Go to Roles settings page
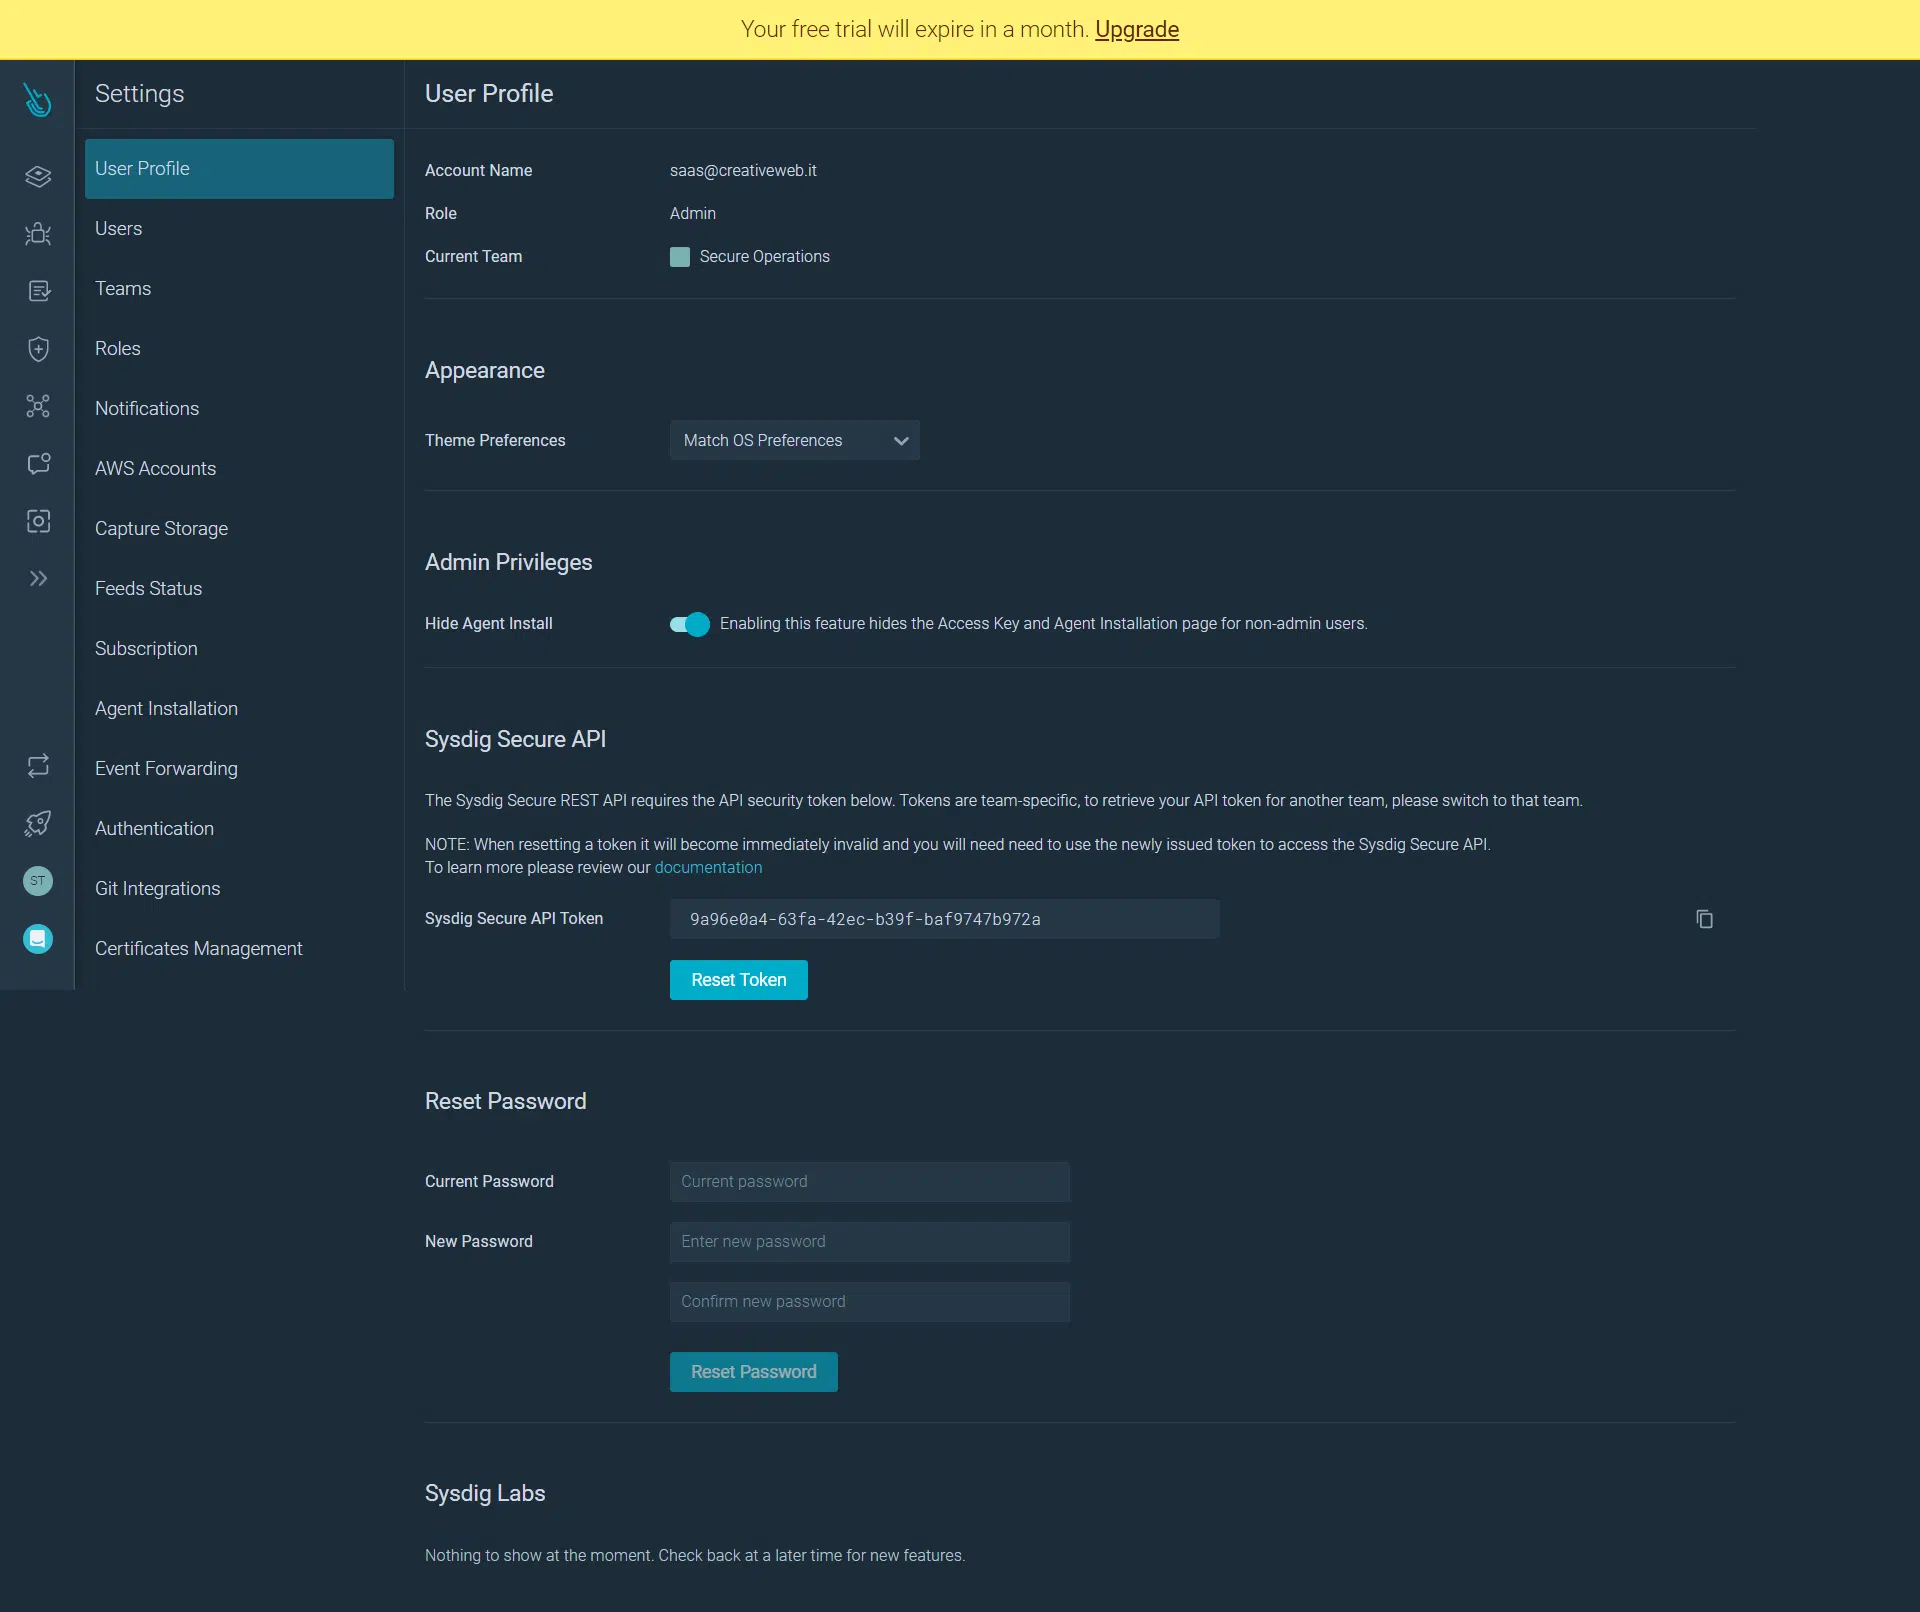 click(239, 349)
